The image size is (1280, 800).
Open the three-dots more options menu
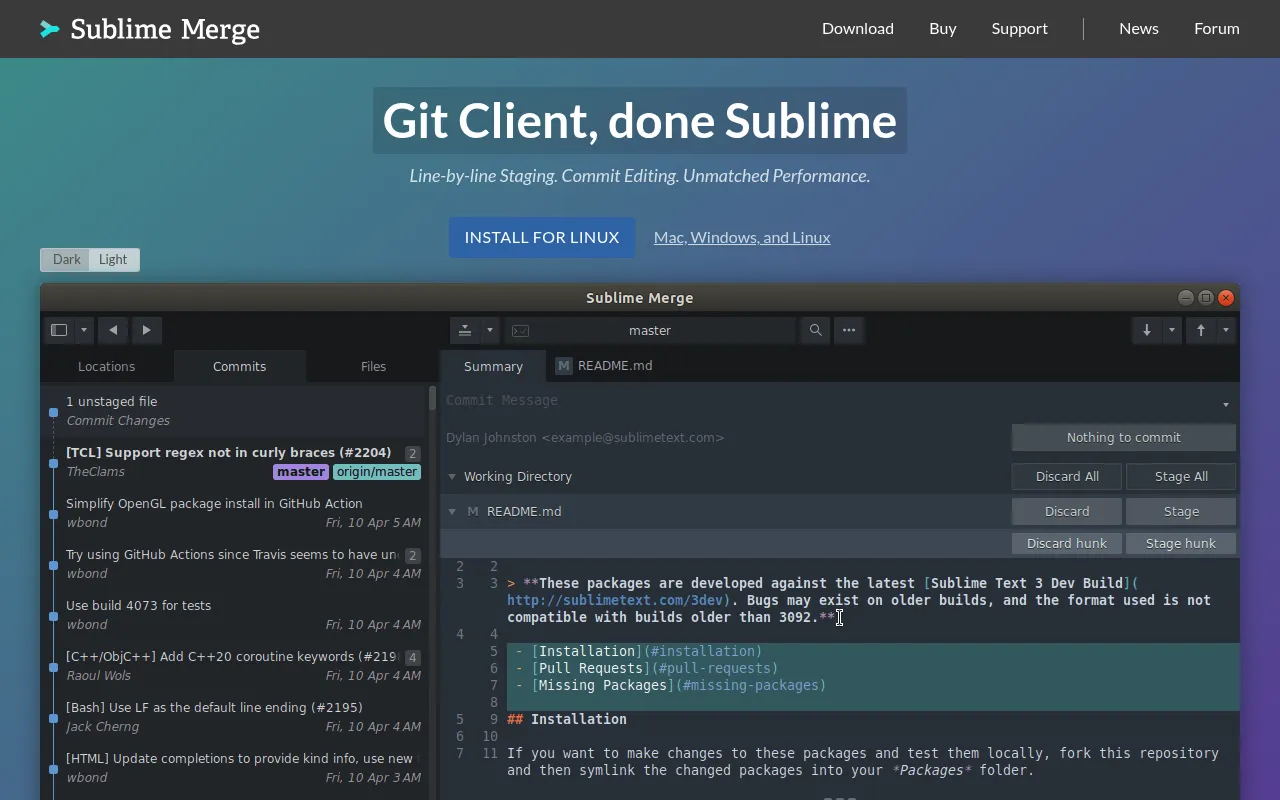(849, 330)
